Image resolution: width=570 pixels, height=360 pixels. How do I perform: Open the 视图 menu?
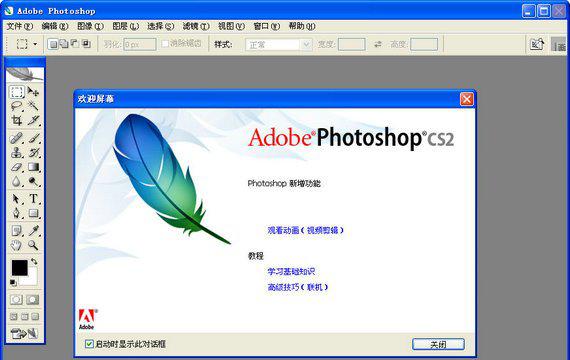(x=232, y=26)
